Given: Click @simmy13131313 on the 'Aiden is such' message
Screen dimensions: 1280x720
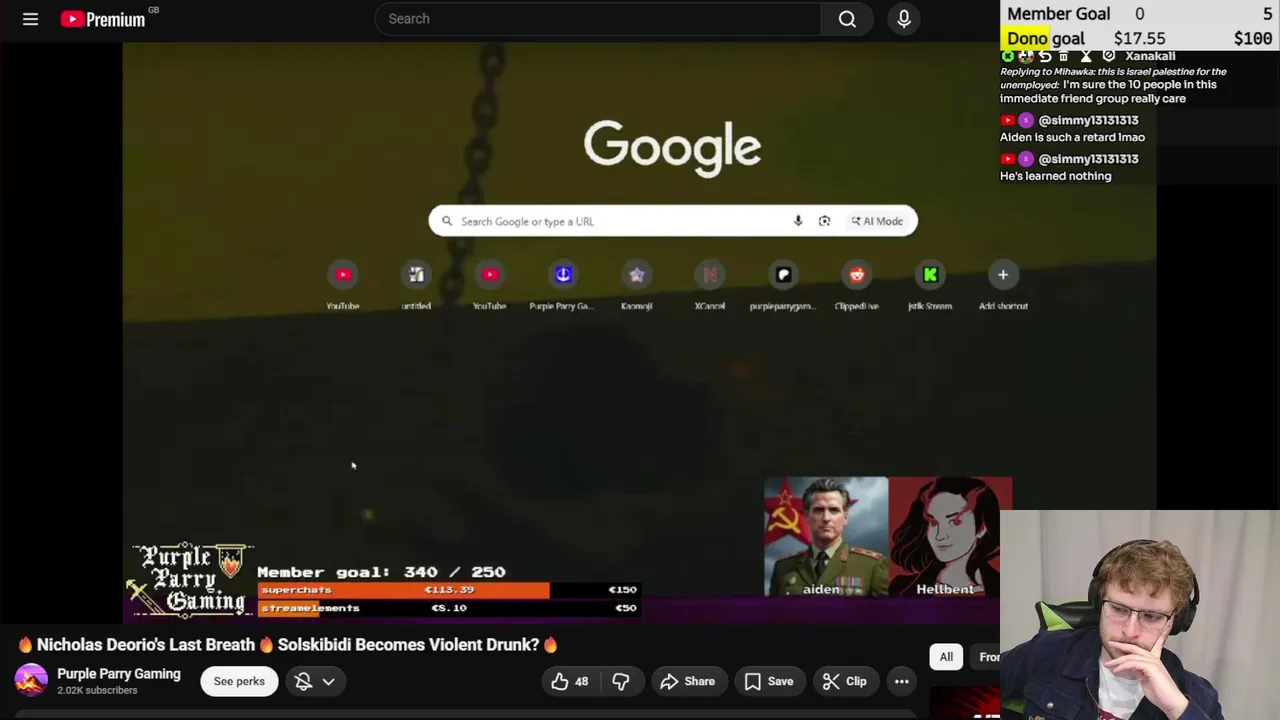Looking at the screenshot, I should click(x=1088, y=120).
